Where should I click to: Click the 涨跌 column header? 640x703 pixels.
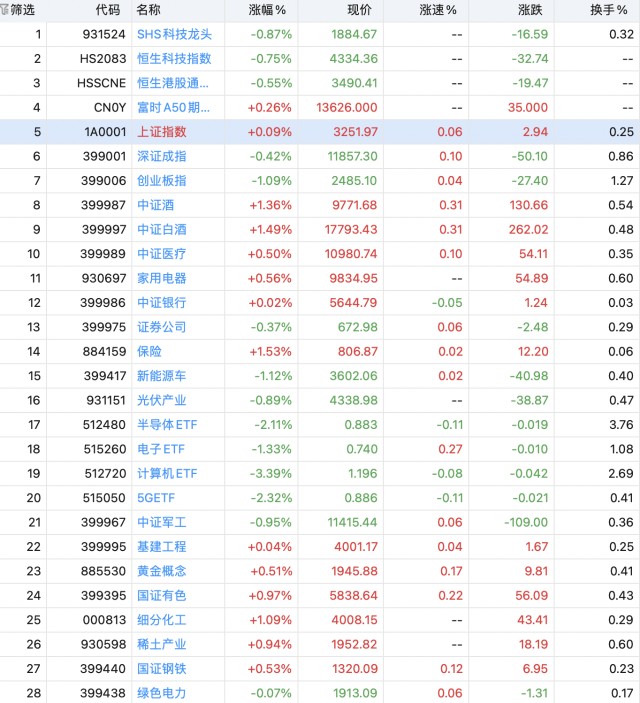tap(530, 10)
